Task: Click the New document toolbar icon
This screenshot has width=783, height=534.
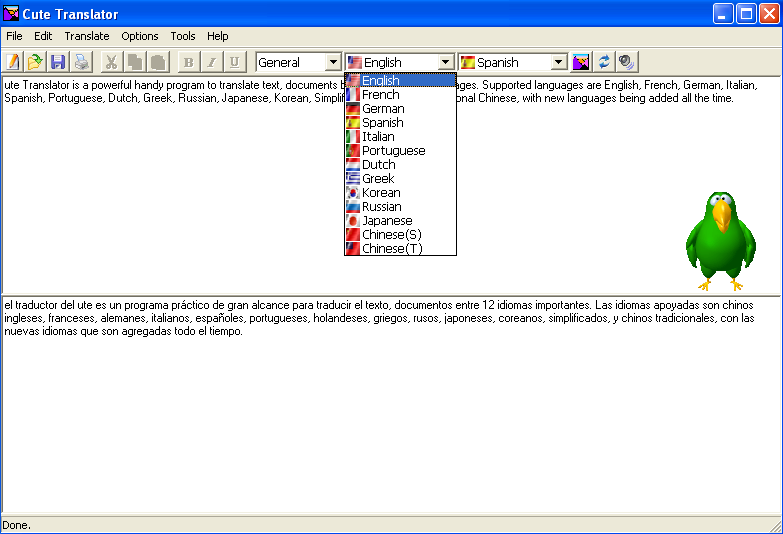Action: (x=13, y=62)
